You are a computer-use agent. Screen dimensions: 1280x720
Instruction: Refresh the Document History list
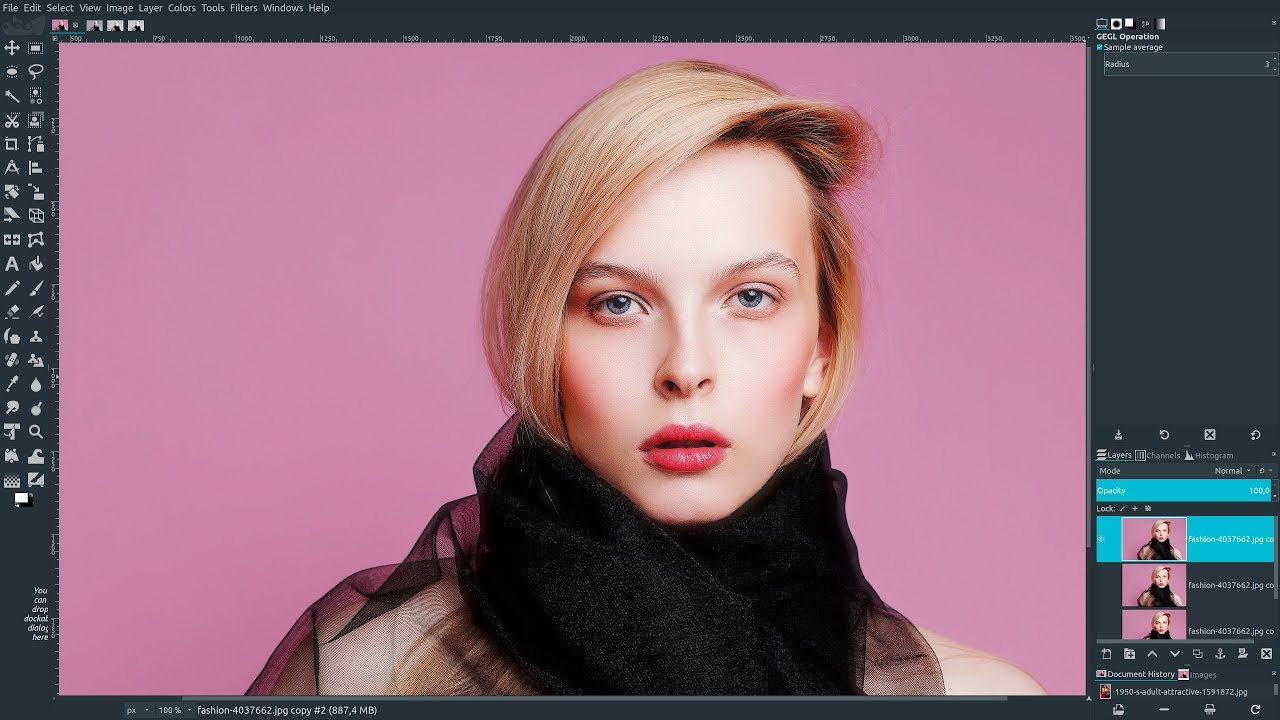(1255, 709)
